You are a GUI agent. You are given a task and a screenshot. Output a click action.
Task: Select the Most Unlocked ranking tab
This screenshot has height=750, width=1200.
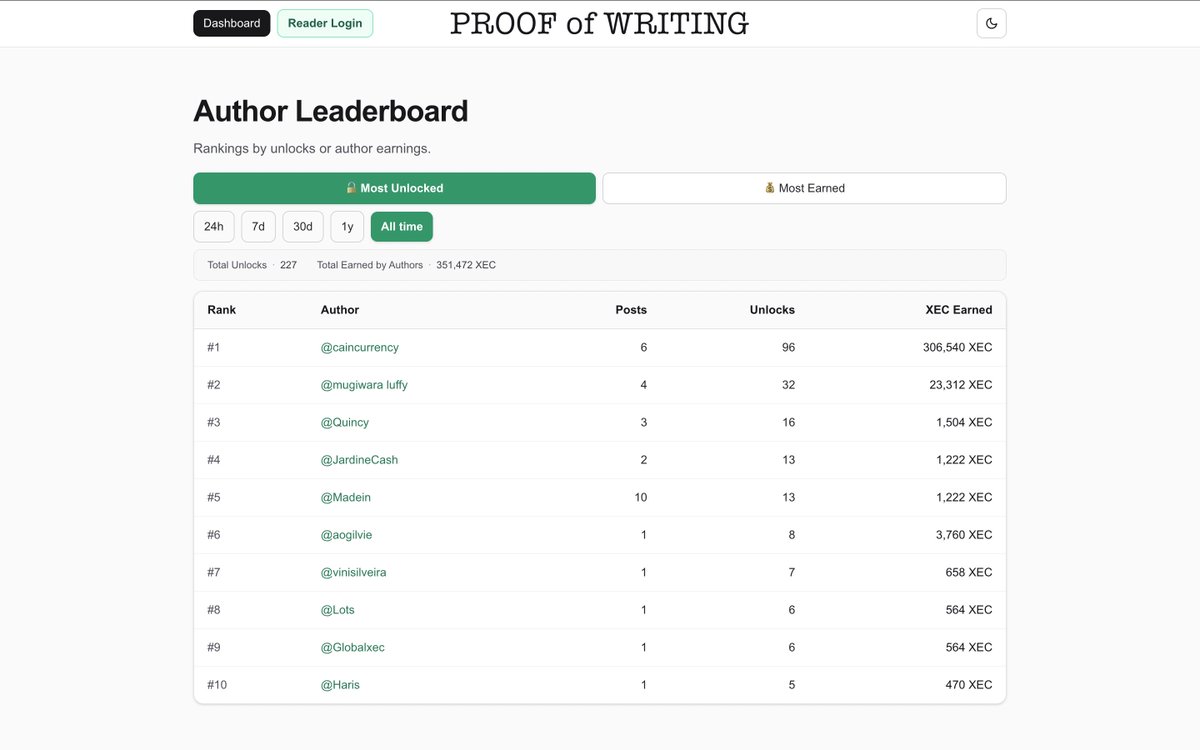[x=394, y=188]
